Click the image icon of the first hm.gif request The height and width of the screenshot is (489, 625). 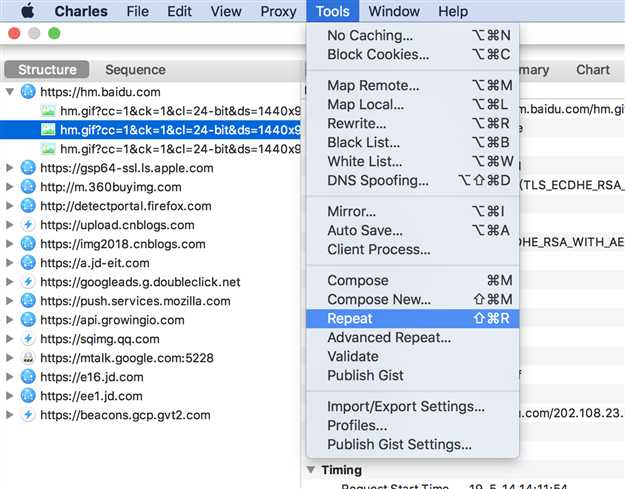click(48, 110)
